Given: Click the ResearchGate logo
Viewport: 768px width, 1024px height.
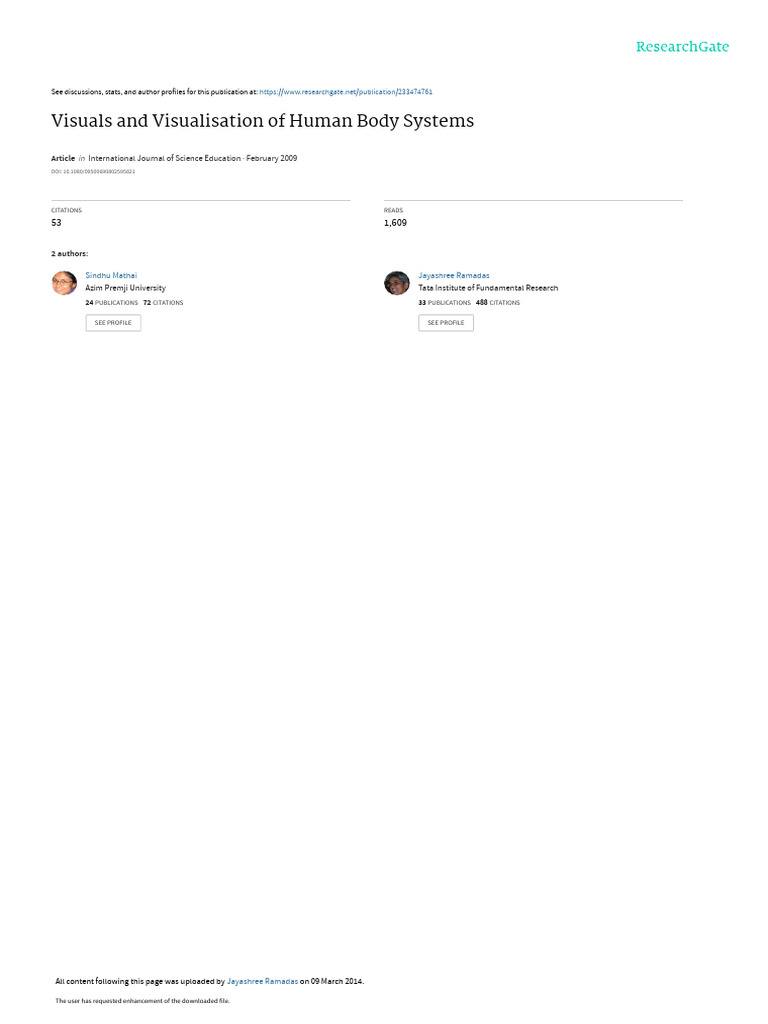Looking at the screenshot, I should (x=682, y=46).
